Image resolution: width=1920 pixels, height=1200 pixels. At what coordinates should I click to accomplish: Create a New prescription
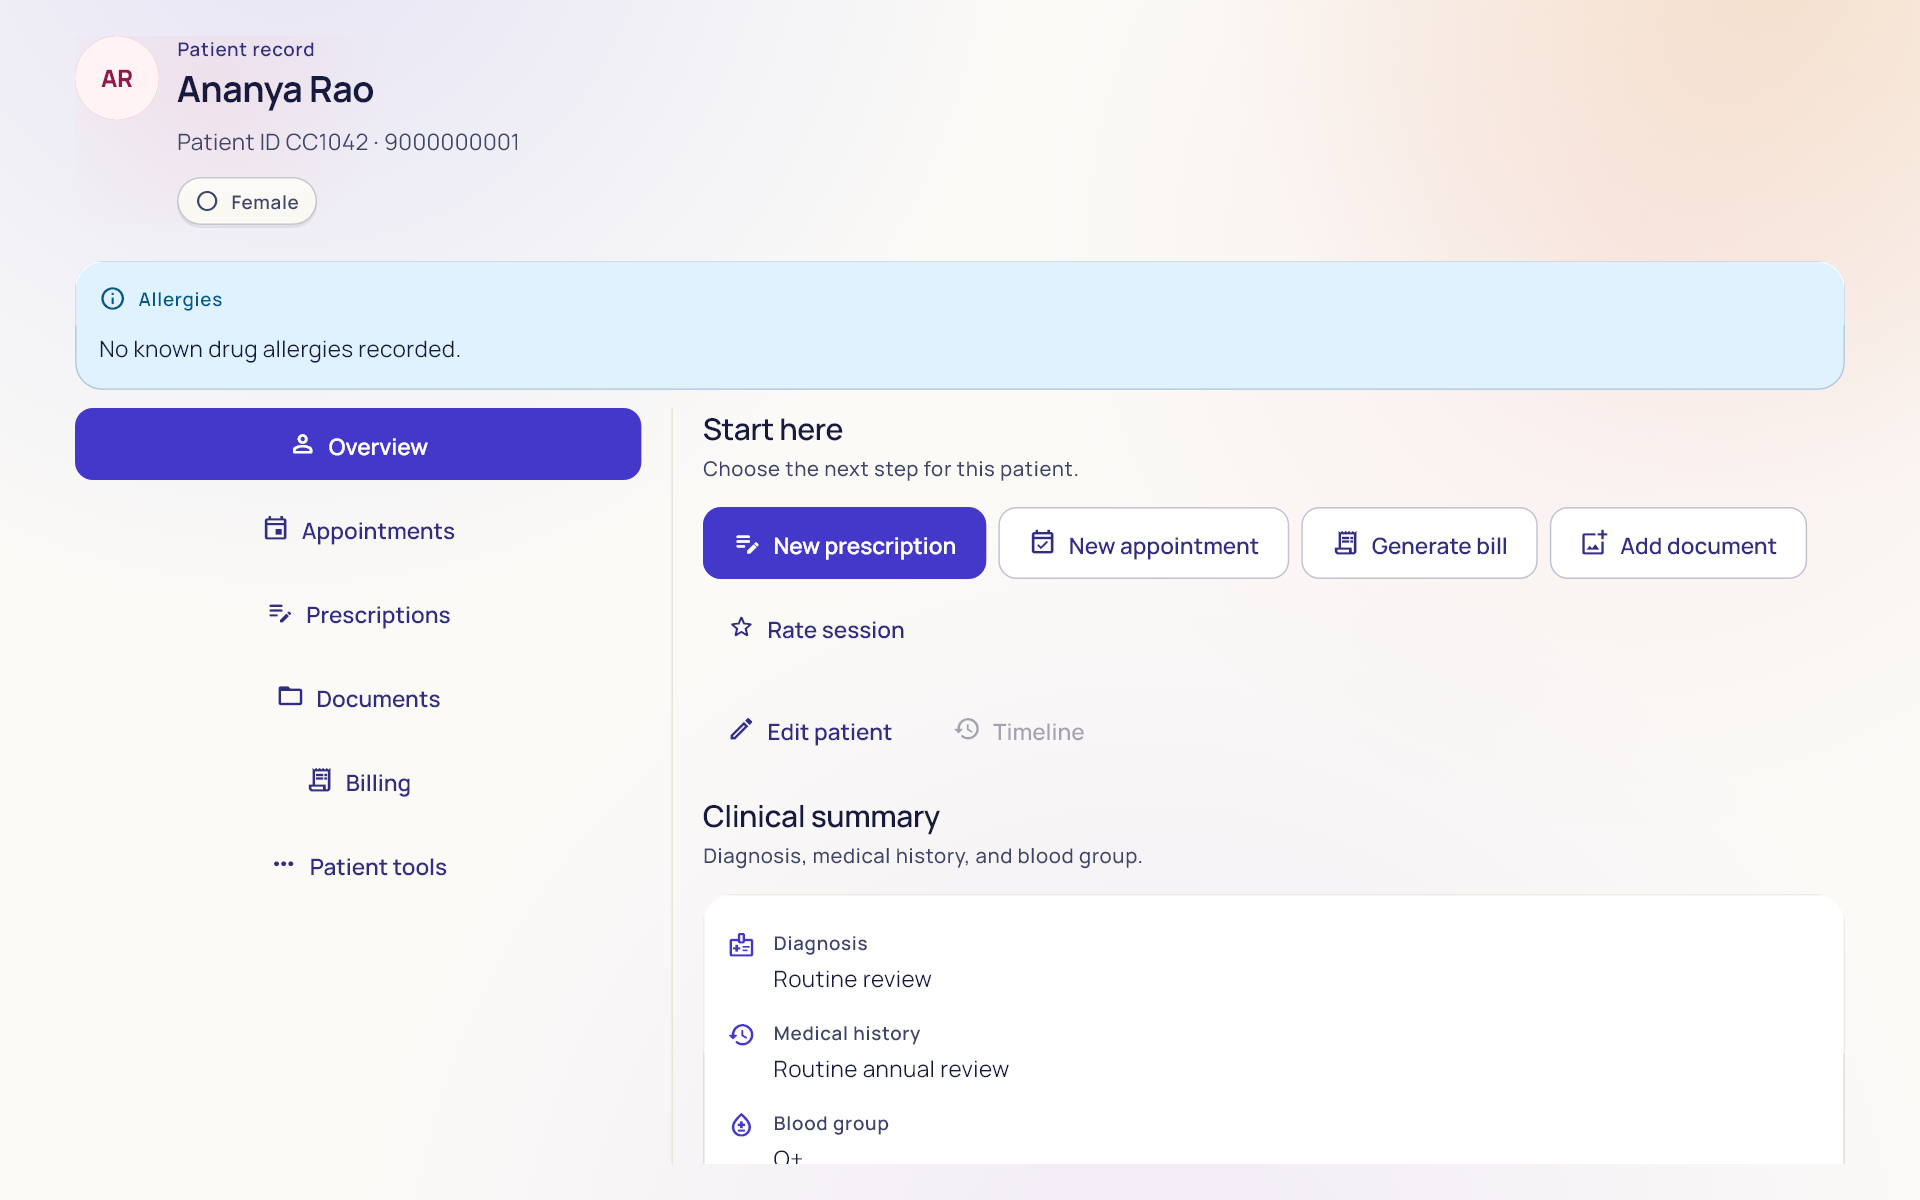[844, 543]
